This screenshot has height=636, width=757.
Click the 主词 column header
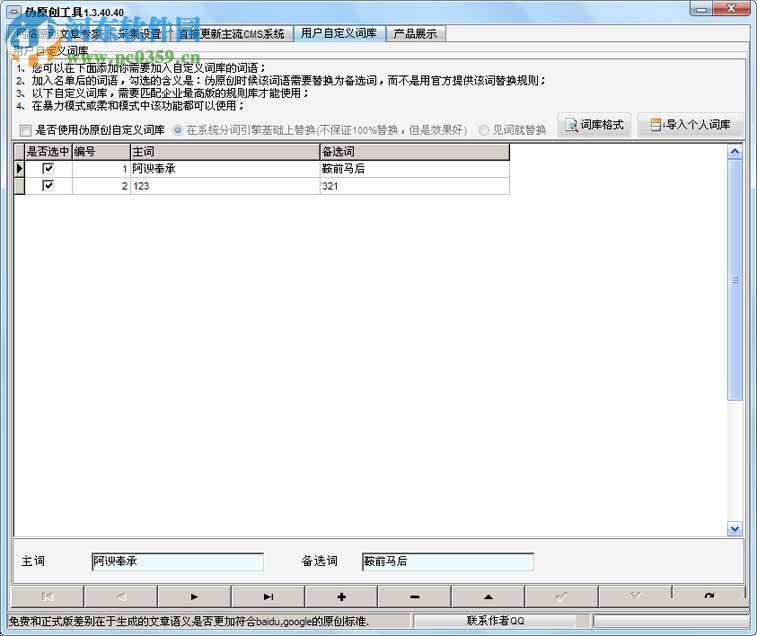tap(225, 152)
